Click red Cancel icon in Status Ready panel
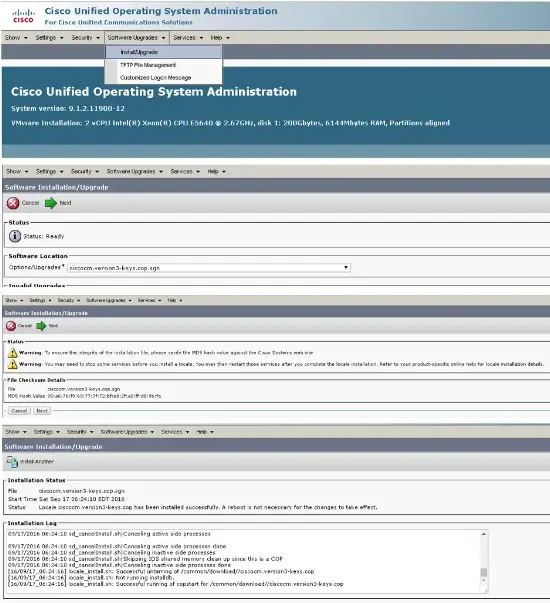The width and height of the screenshot is (550, 603). point(13,203)
